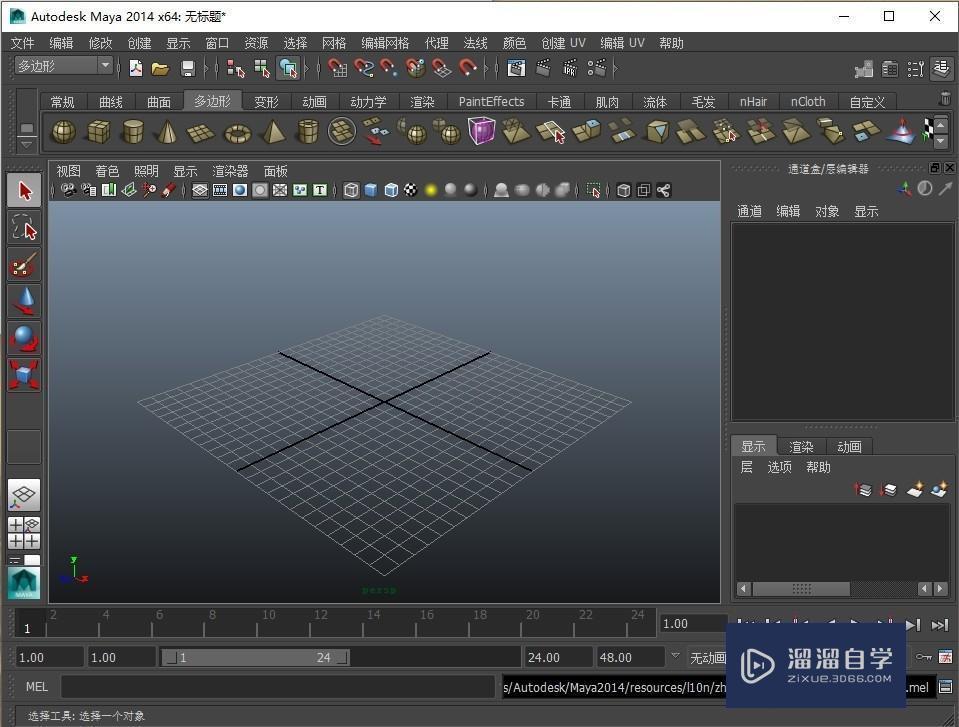Open the 编辑网格 menu

tap(385, 43)
